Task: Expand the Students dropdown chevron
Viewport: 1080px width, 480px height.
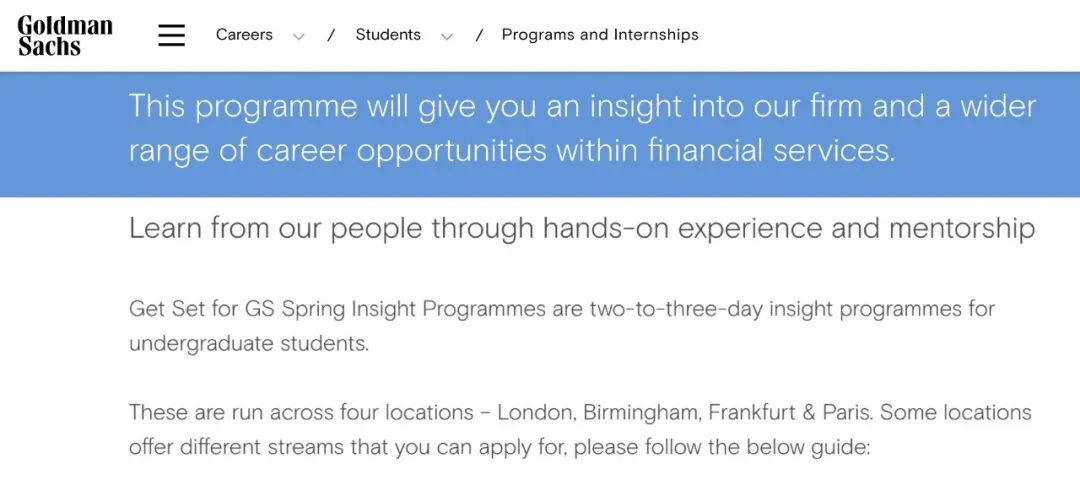Action: click(447, 36)
